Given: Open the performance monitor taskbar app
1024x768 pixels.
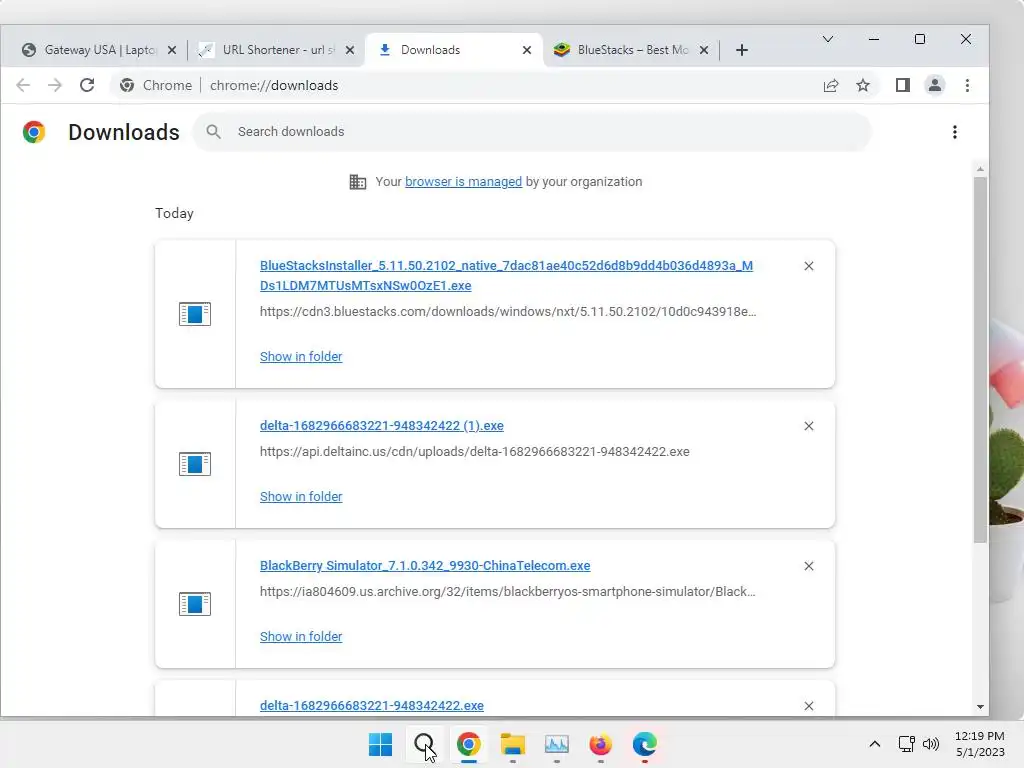Looking at the screenshot, I should tap(556, 744).
